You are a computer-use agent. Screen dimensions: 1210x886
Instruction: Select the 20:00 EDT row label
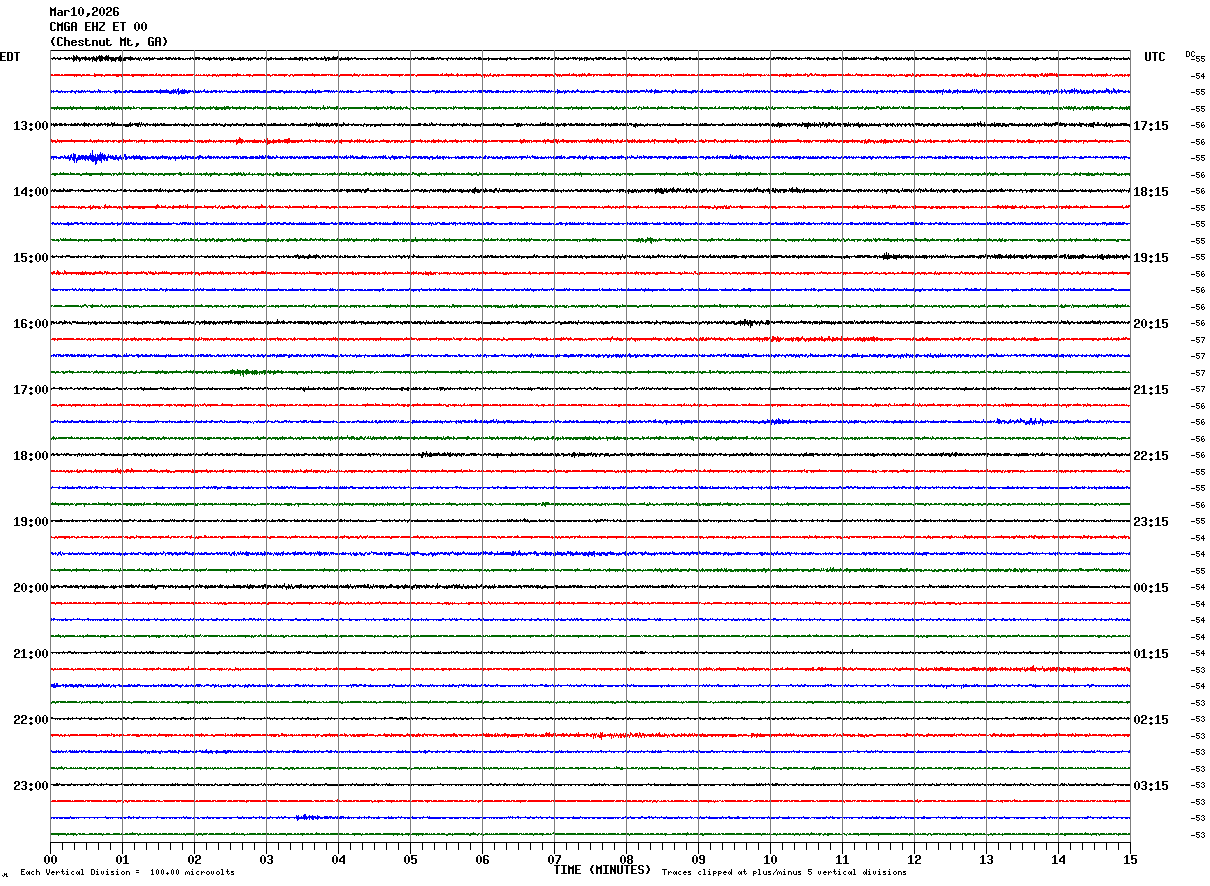click(x=30, y=588)
